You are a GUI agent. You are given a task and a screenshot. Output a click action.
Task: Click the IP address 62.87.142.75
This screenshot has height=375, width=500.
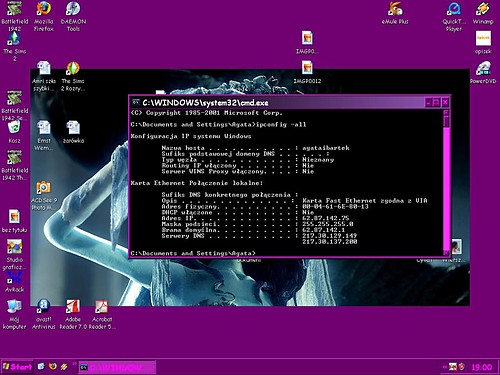pos(325,218)
